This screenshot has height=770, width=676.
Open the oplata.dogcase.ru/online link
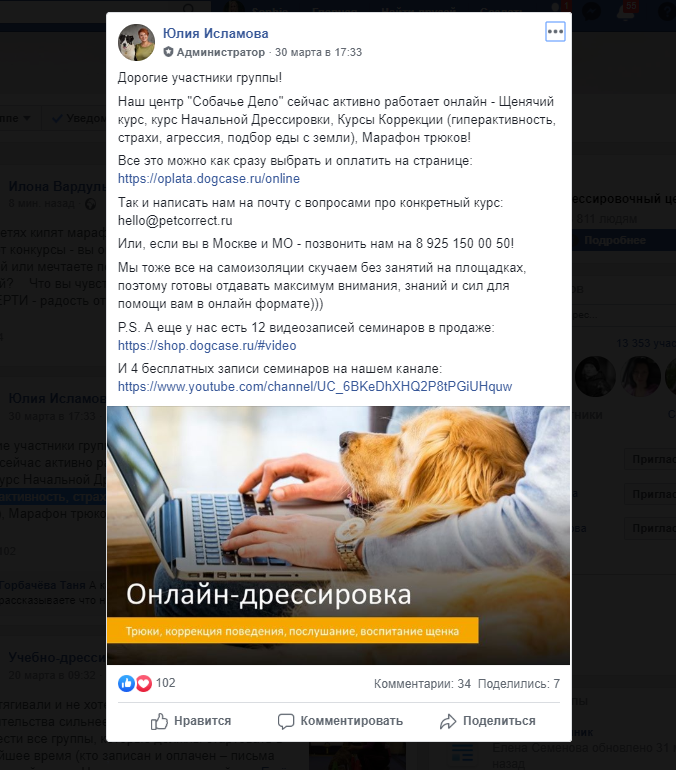pyautogui.click(x=209, y=178)
